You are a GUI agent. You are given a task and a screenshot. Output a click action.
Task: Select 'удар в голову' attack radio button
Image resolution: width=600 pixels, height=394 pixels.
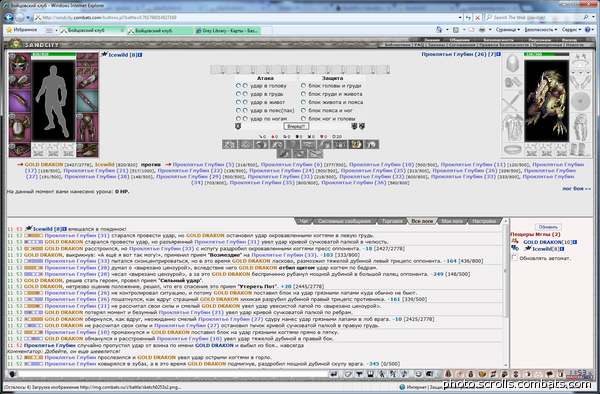click(x=238, y=86)
